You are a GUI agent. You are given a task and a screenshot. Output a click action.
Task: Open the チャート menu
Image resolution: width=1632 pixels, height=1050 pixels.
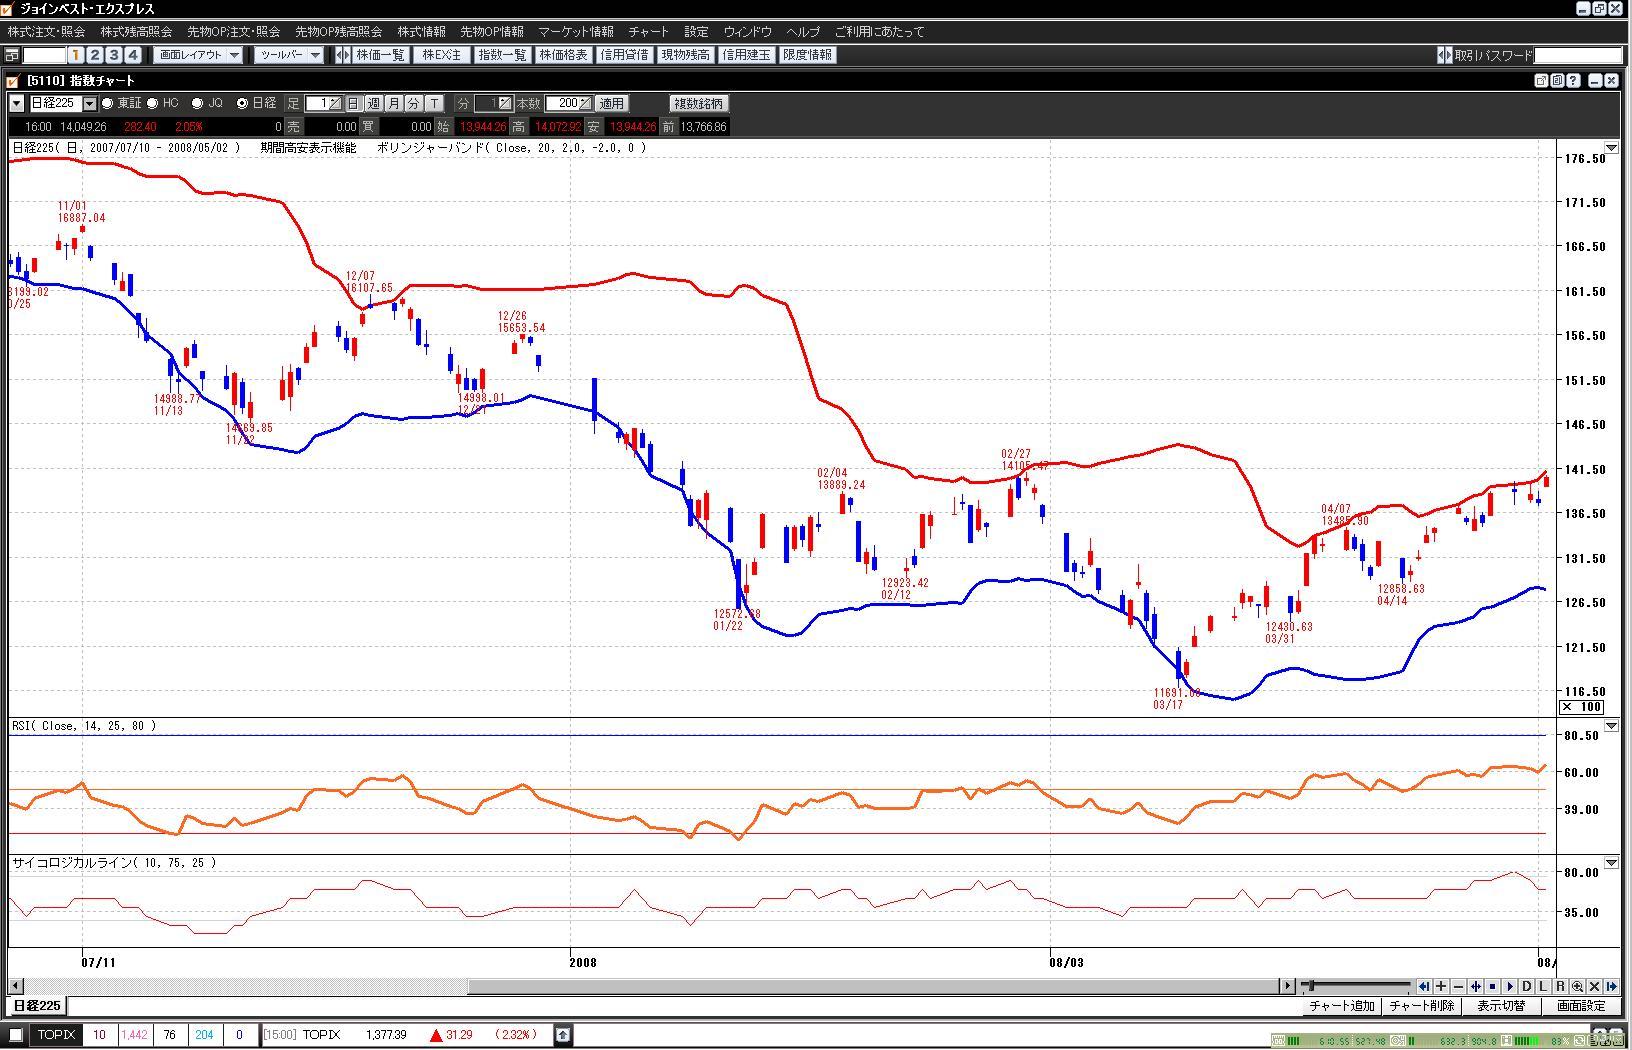coord(648,32)
